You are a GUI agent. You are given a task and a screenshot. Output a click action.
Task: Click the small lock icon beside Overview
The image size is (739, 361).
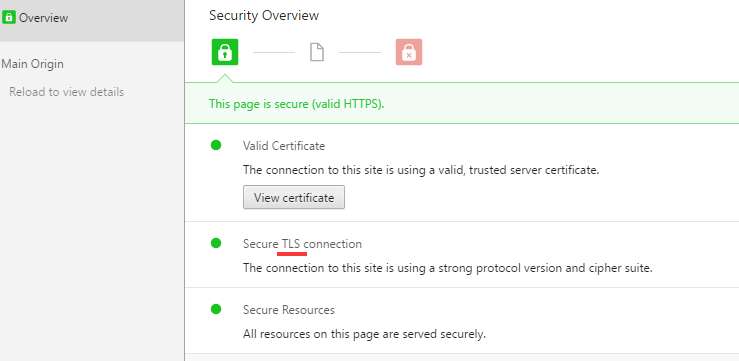(x=9, y=18)
